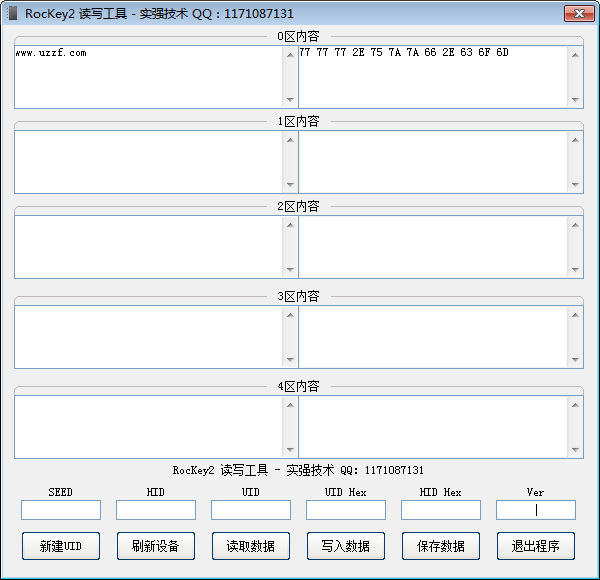Click scroll-up arrow of 3区 left text area

click(290, 315)
